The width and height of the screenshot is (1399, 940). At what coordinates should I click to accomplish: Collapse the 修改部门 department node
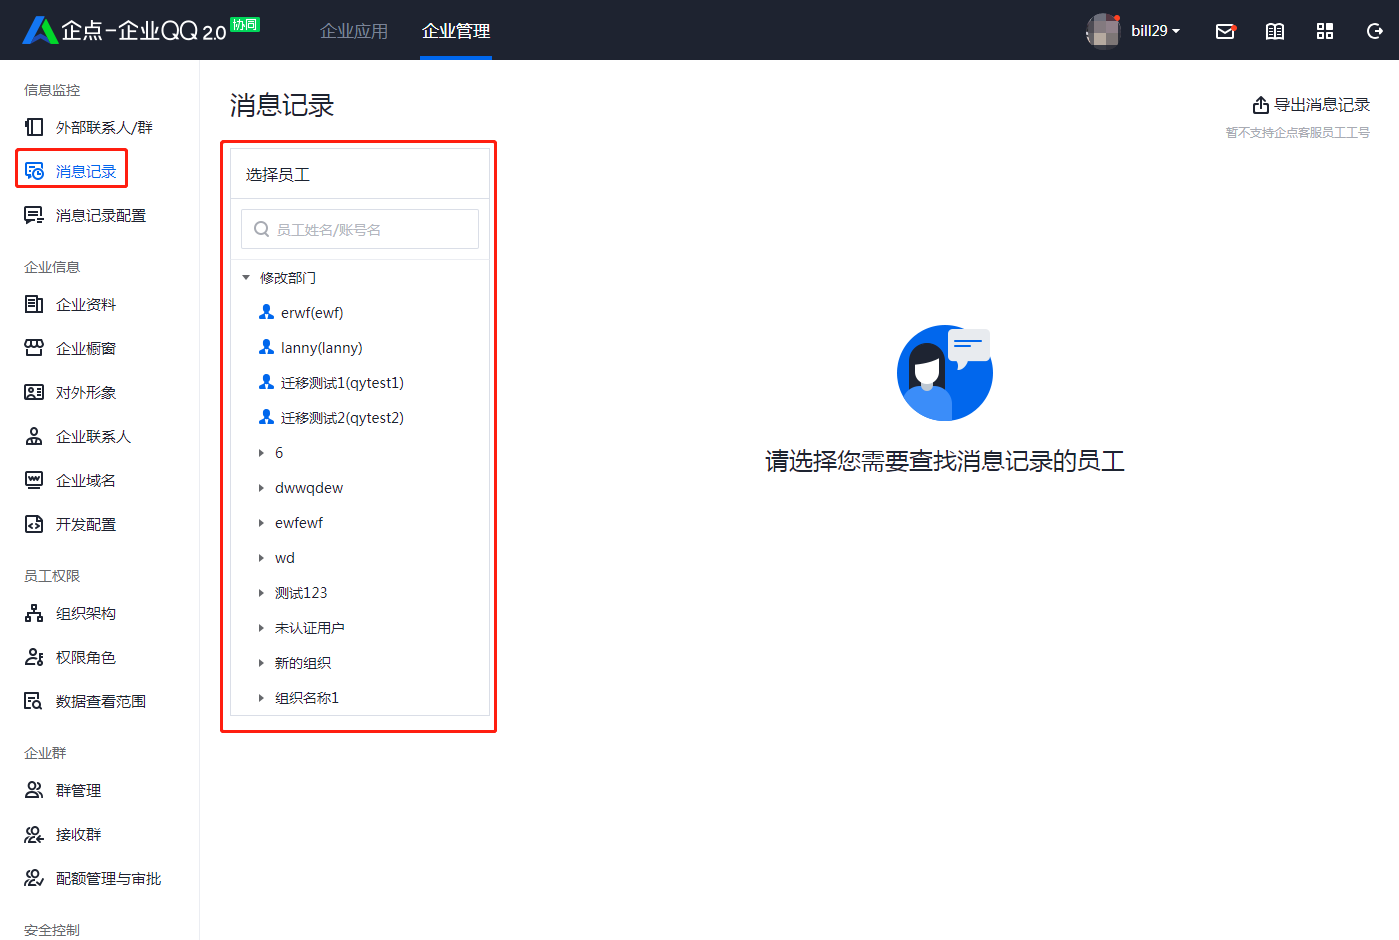click(246, 278)
